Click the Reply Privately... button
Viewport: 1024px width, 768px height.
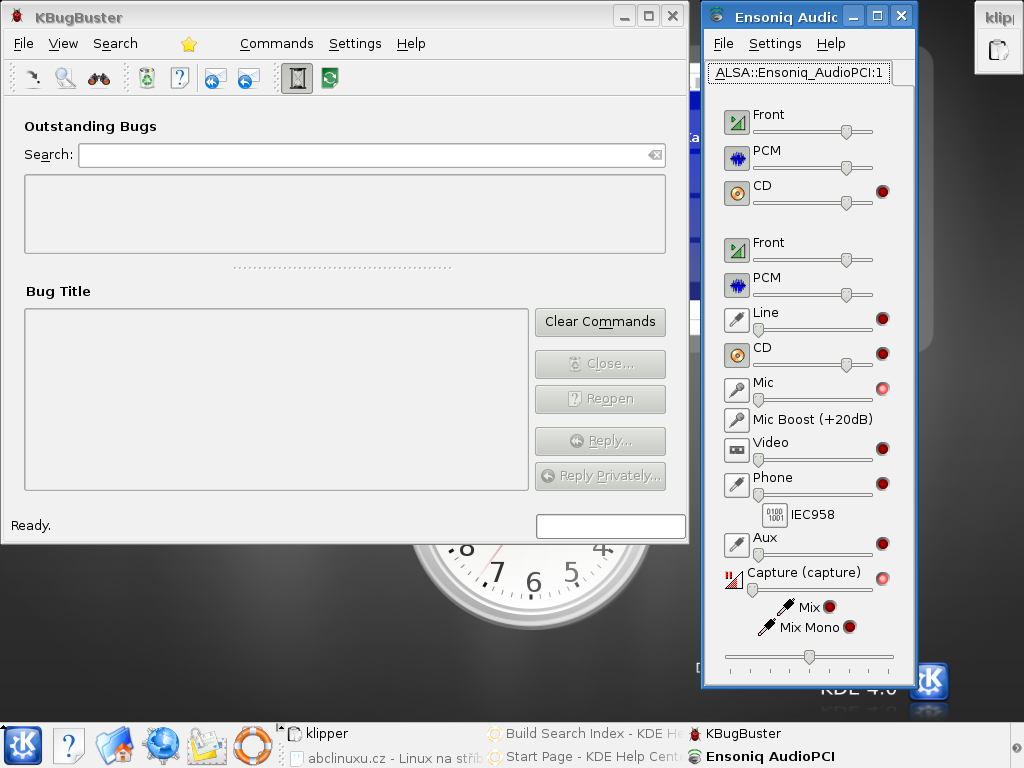coord(600,476)
